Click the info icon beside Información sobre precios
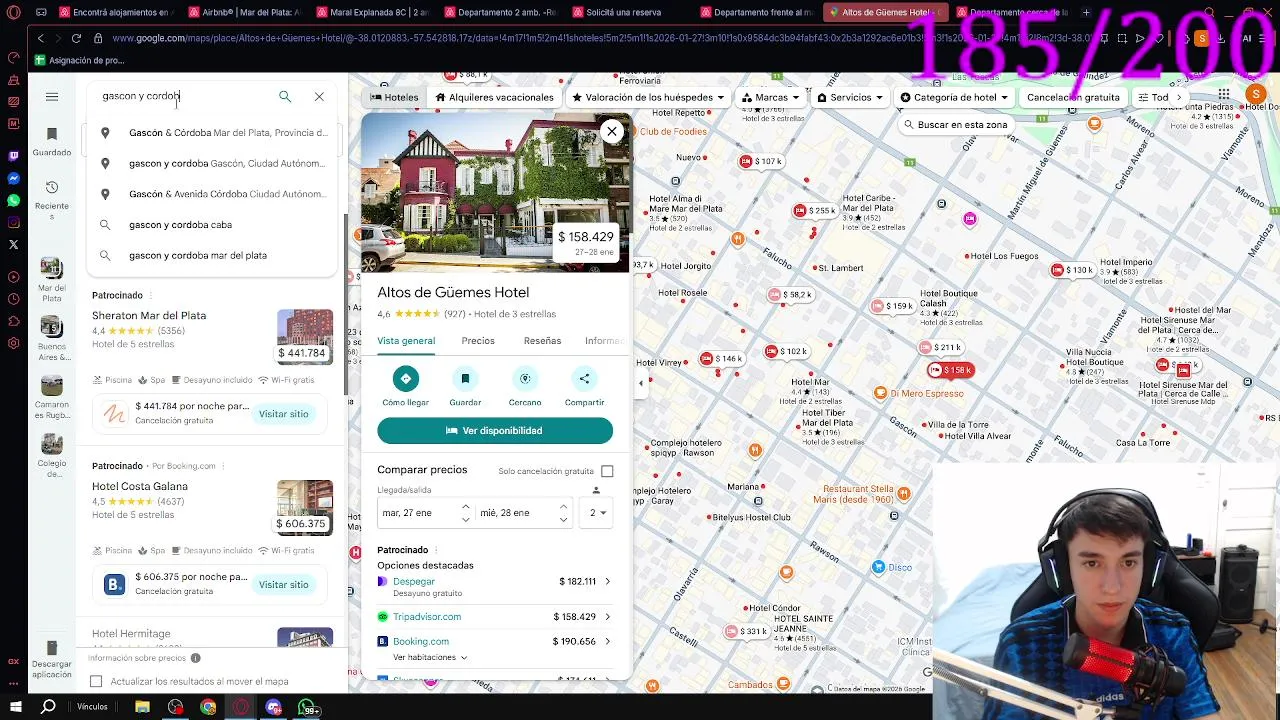1280x720 pixels. tap(196, 658)
